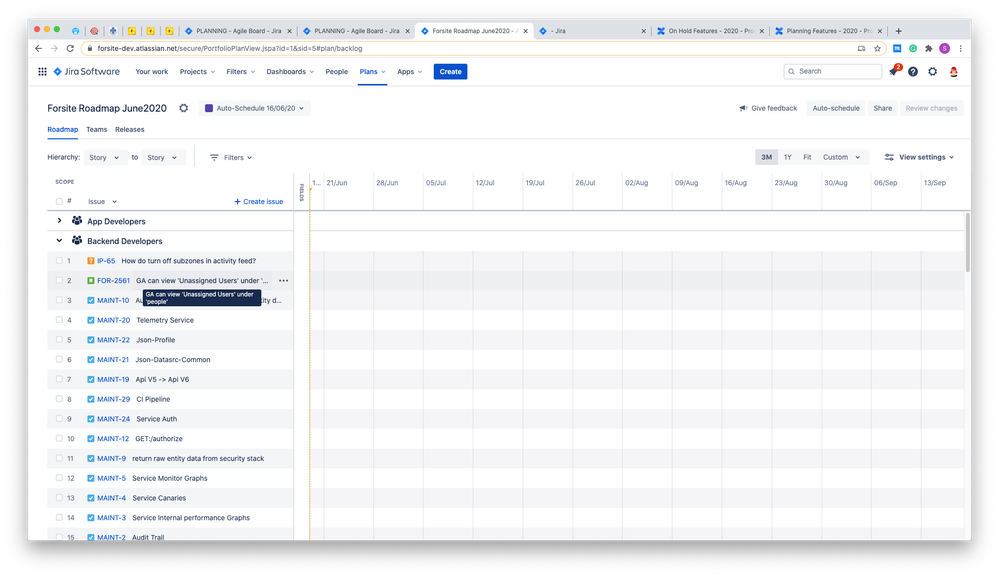Click the purple color swatch beside Auto-Schedule

(x=208, y=108)
